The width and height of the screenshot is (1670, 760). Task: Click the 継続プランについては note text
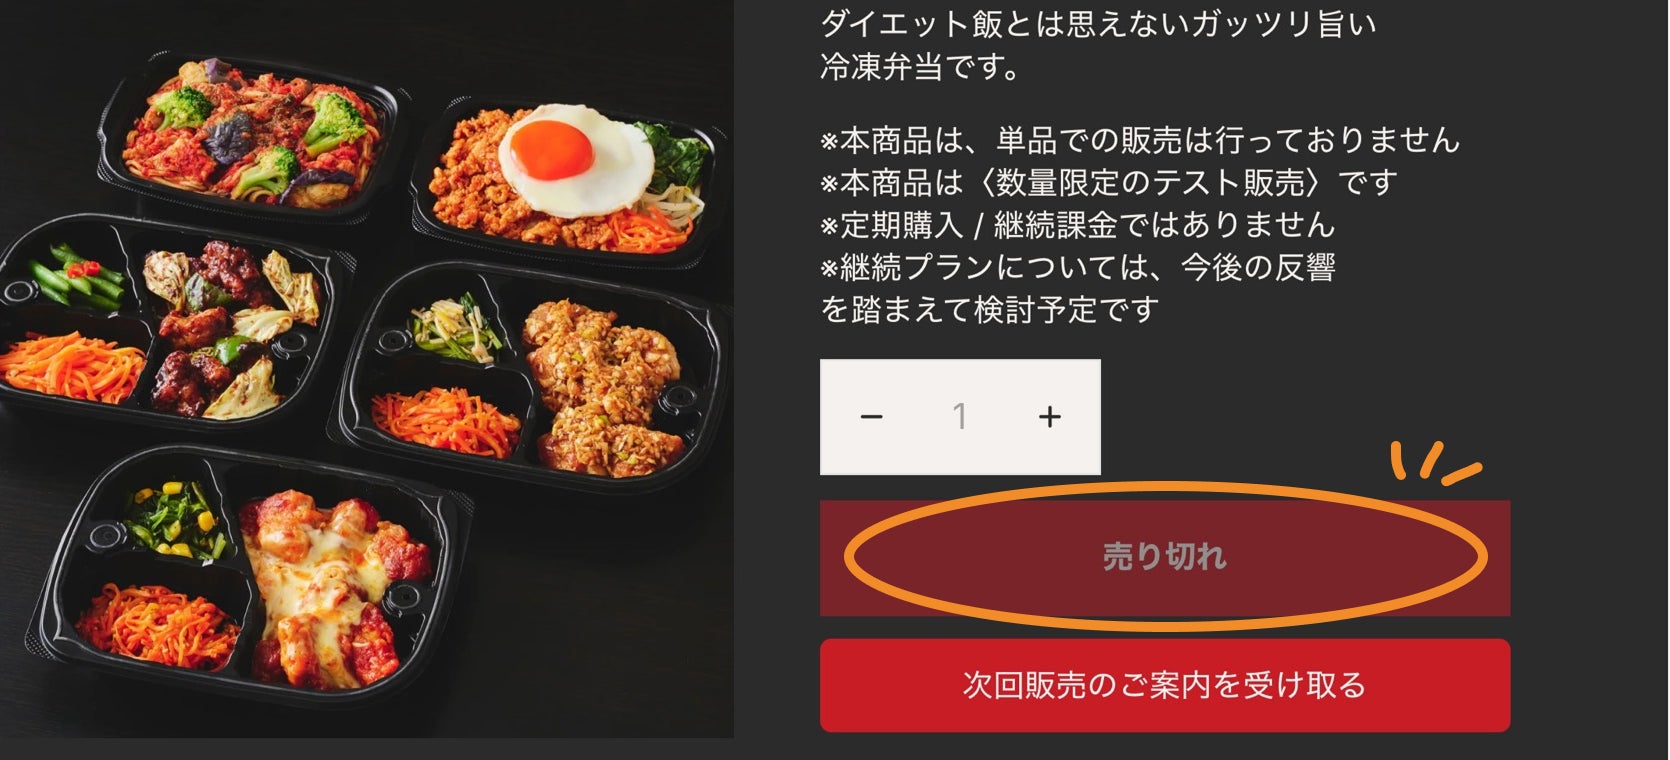pyautogui.click(x=1077, y=267)
